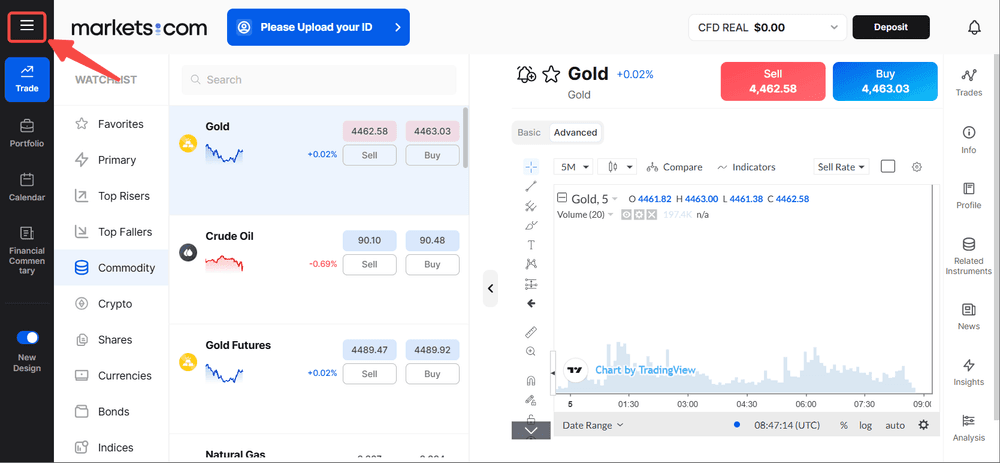
Task: Expand the drawing toolbar down chevron
Action: click(x=531, y=430)
